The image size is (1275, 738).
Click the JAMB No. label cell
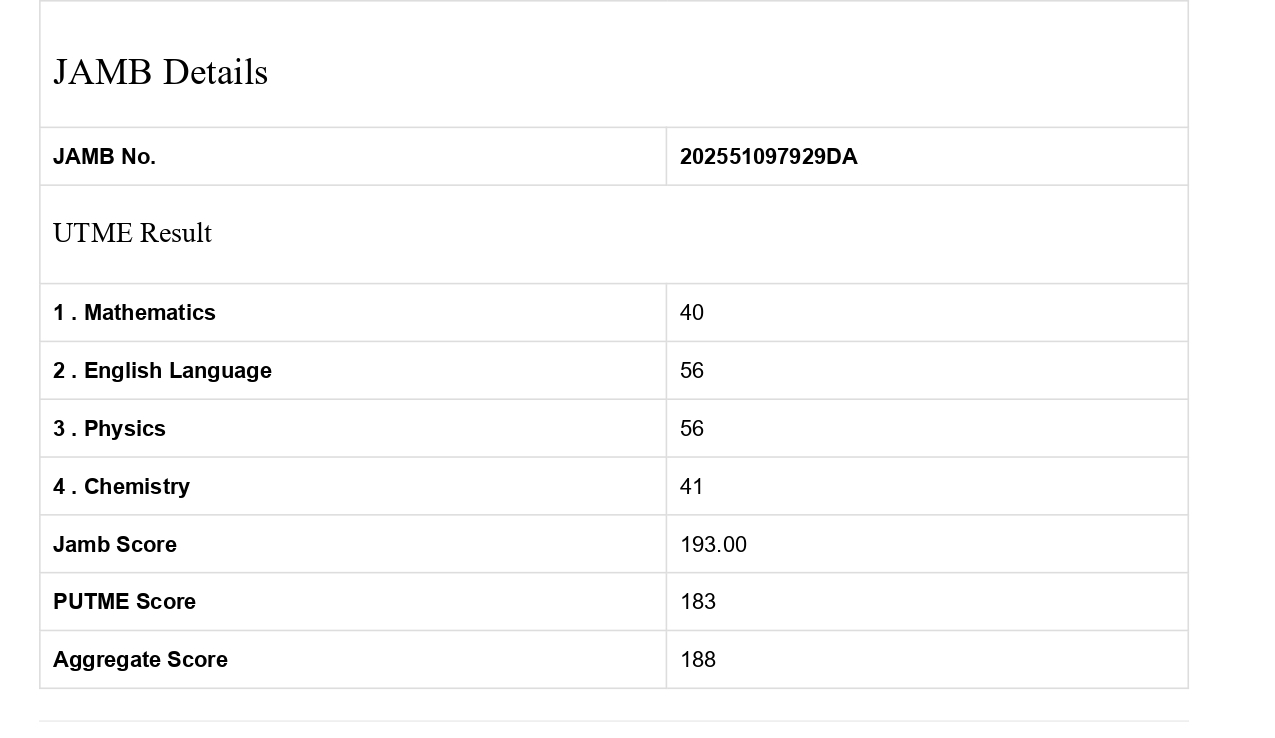pyautogui.click(x=104, y=157)
